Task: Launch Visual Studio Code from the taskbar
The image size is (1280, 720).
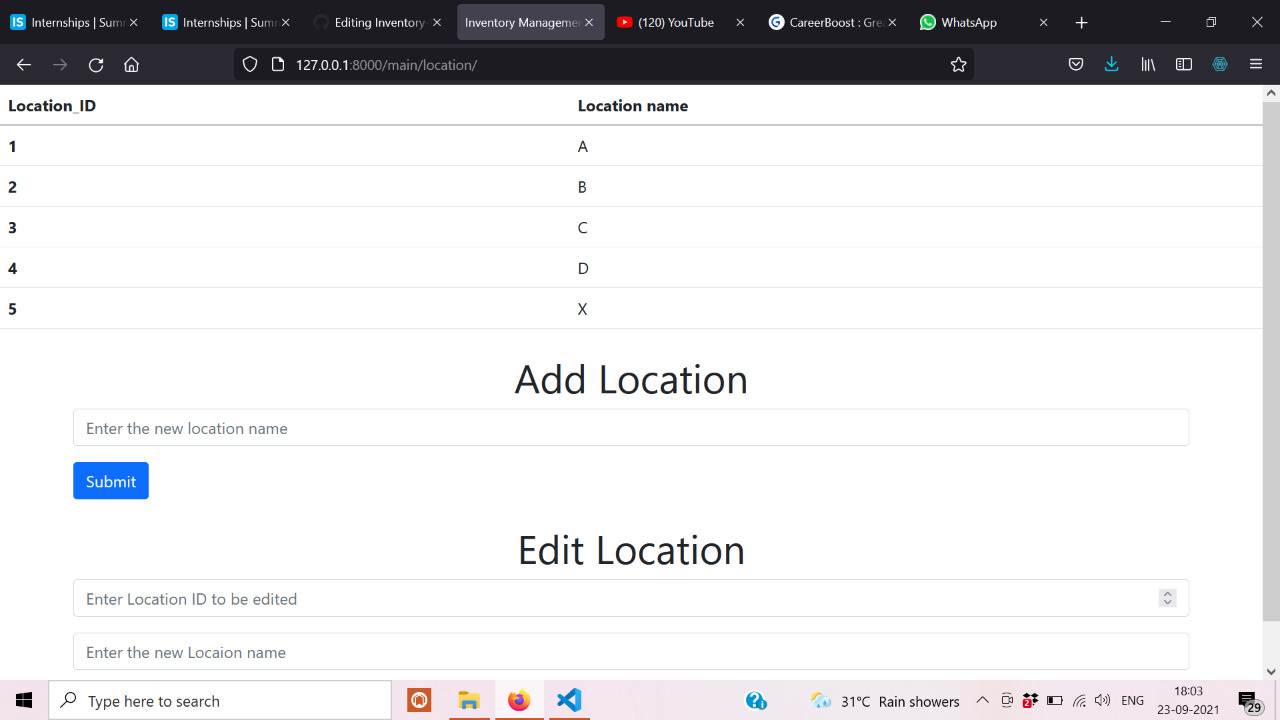Action: tap(568, 700)
